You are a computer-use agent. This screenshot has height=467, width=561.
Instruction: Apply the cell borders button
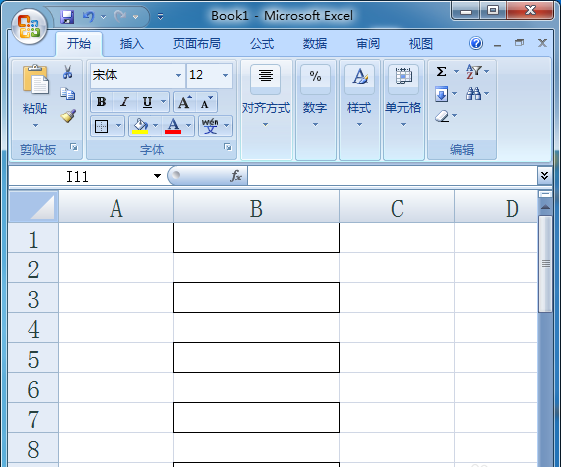(x=102, y=126)
